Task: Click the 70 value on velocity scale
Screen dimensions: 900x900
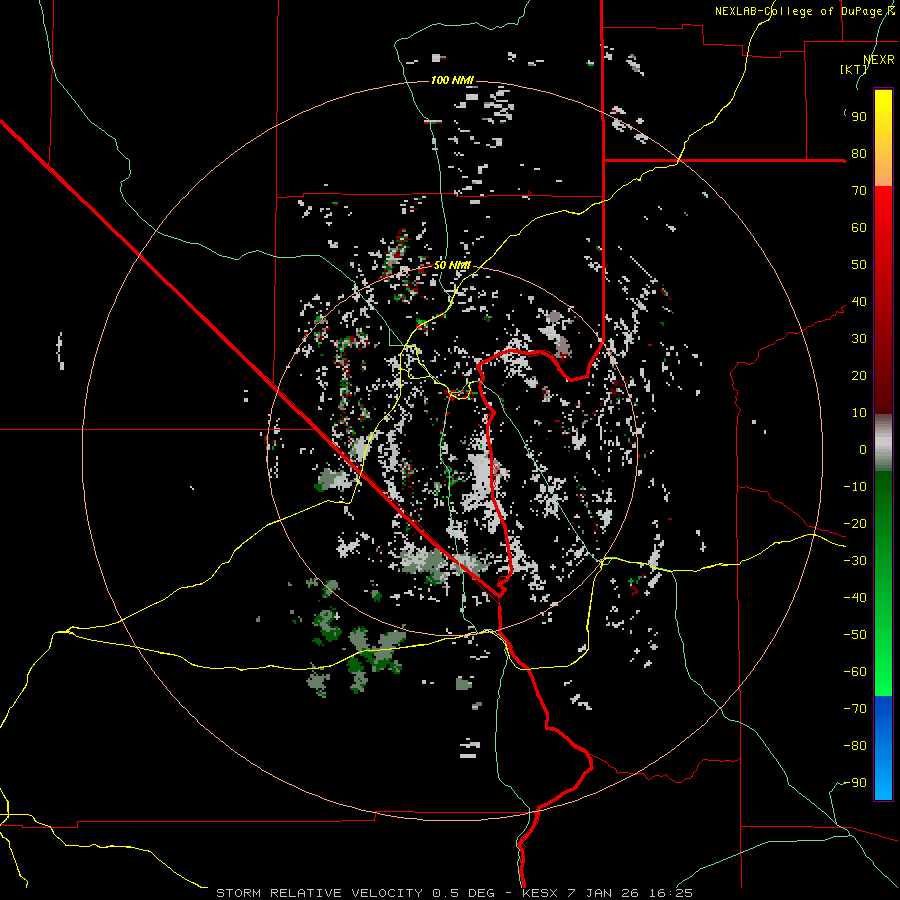Action: point(859,191)
